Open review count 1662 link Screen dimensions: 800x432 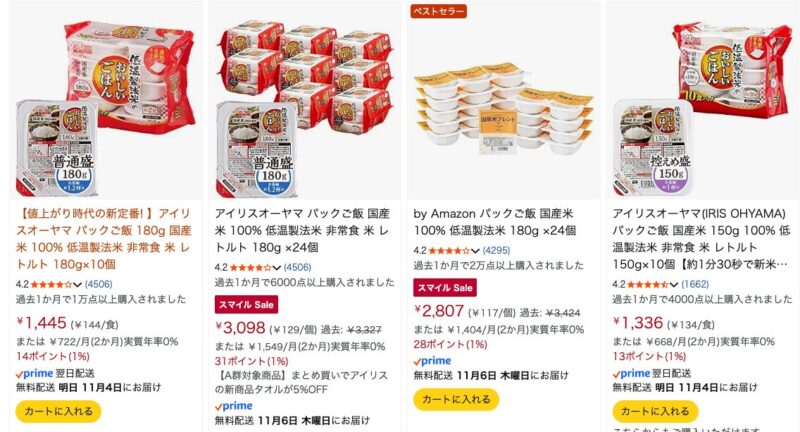[695, 285]
